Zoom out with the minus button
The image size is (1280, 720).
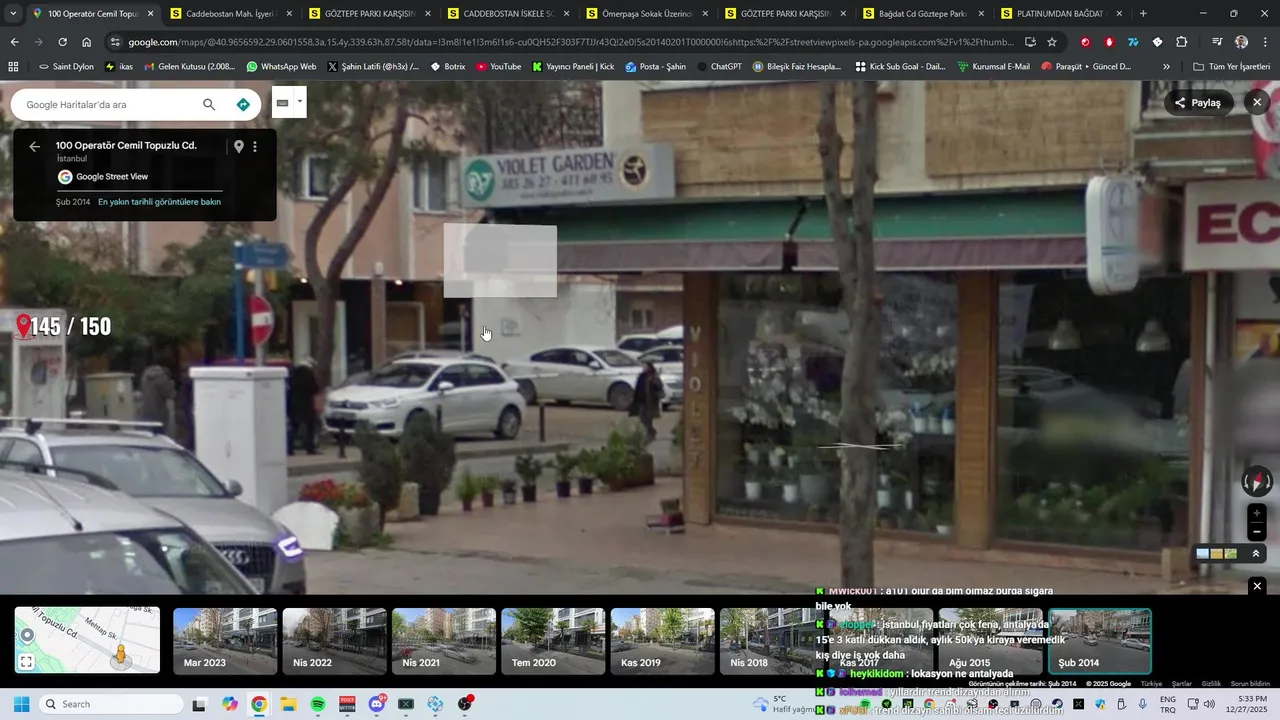coord(1257,532)
